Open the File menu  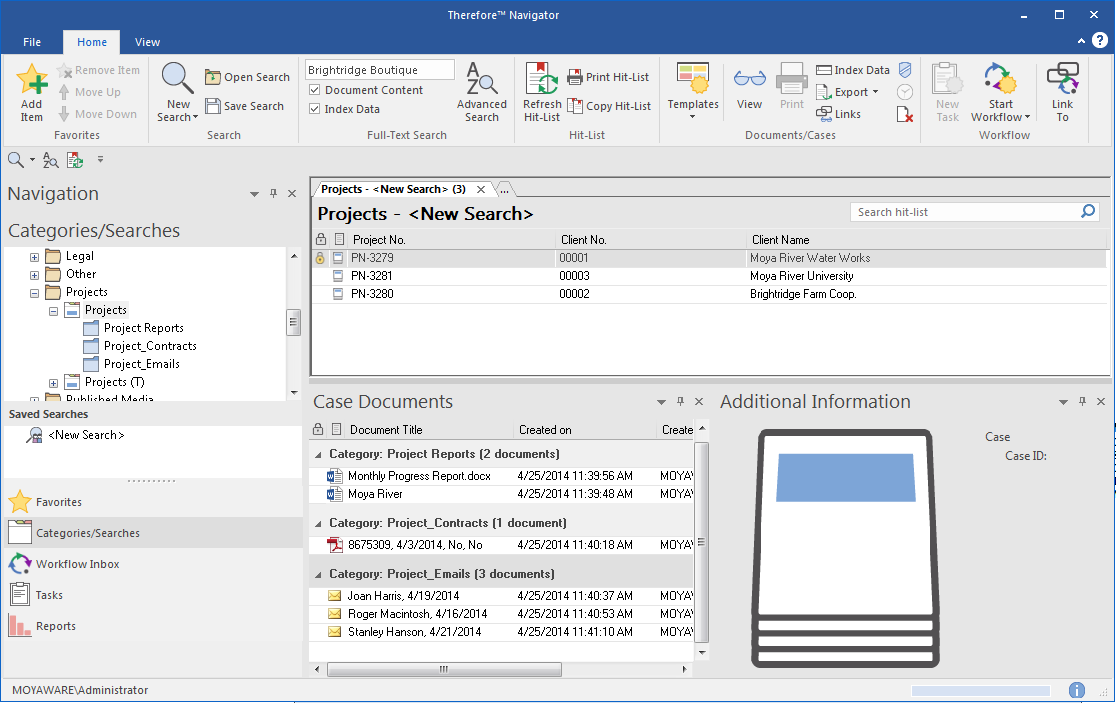coord(32,42)
